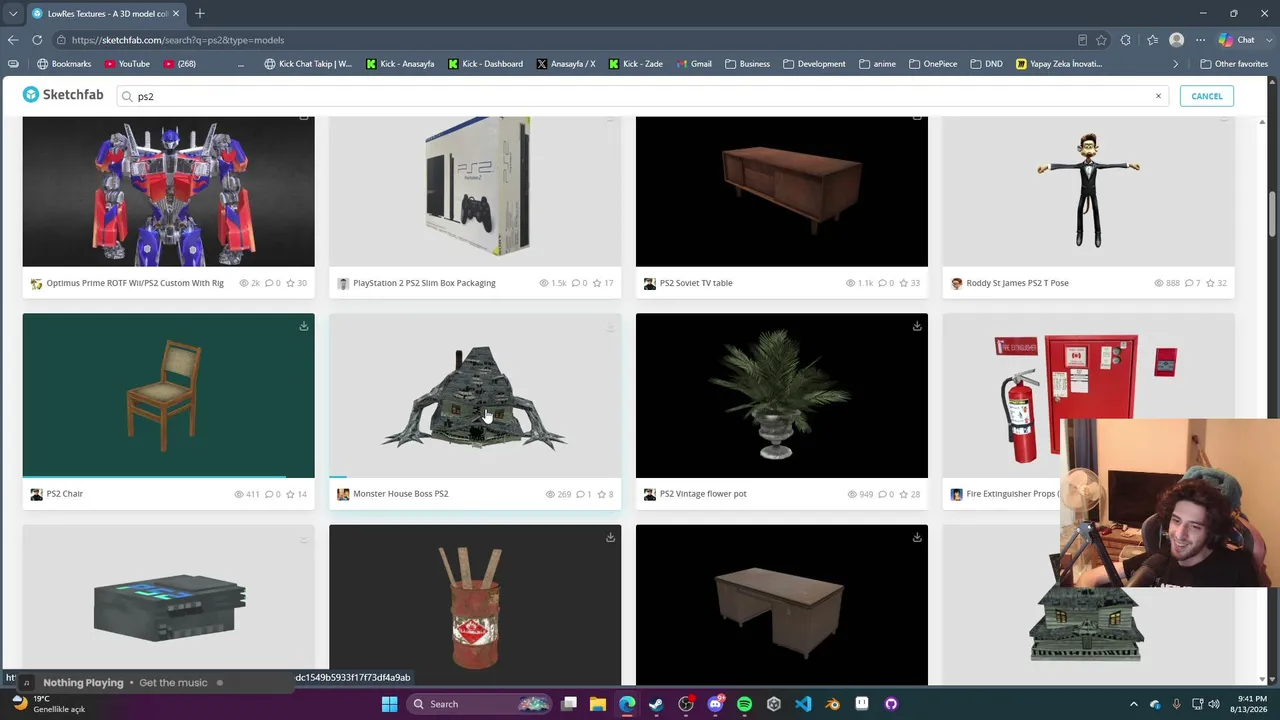The height and width of the screenshot is (720, 1280).
Task: Open the PS2 Vintage flower pot thumbnail
Action: (781, 396)
